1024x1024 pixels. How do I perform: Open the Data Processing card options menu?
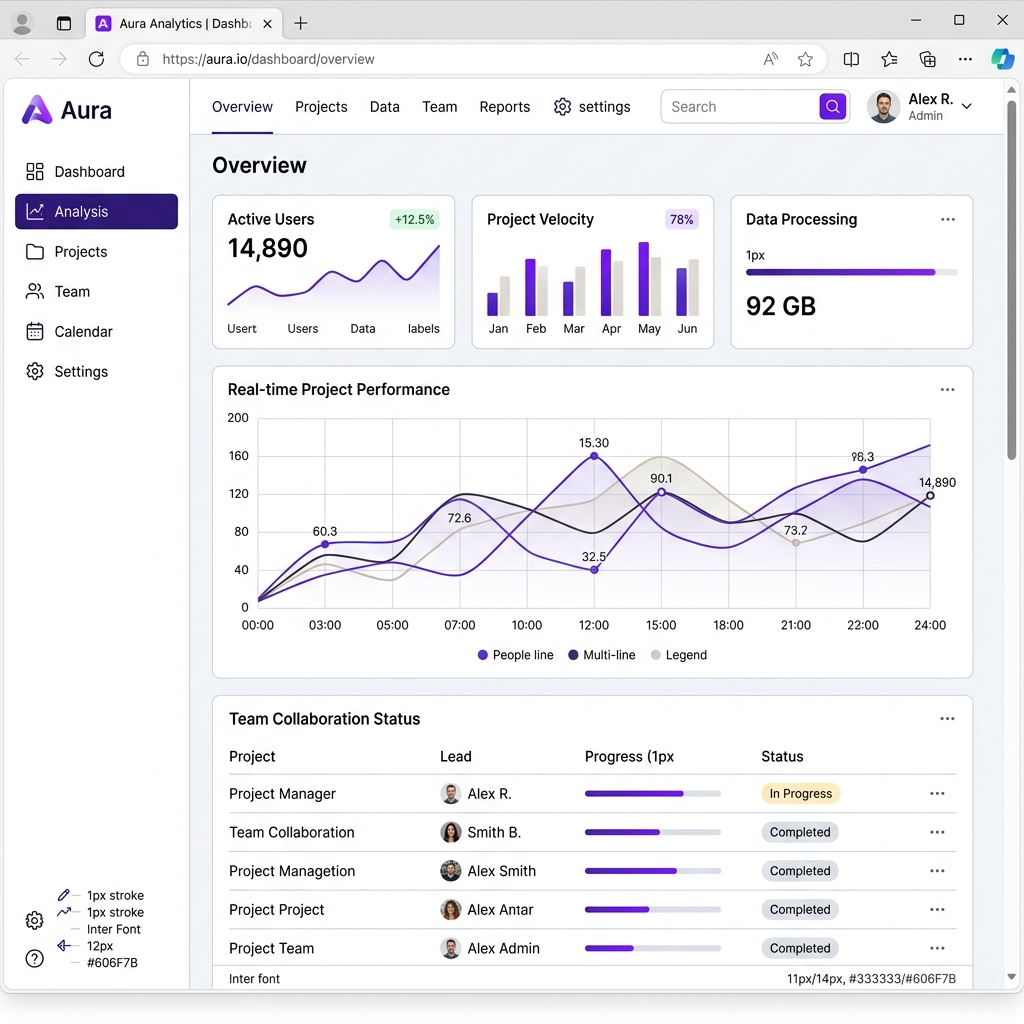point(947,218)
